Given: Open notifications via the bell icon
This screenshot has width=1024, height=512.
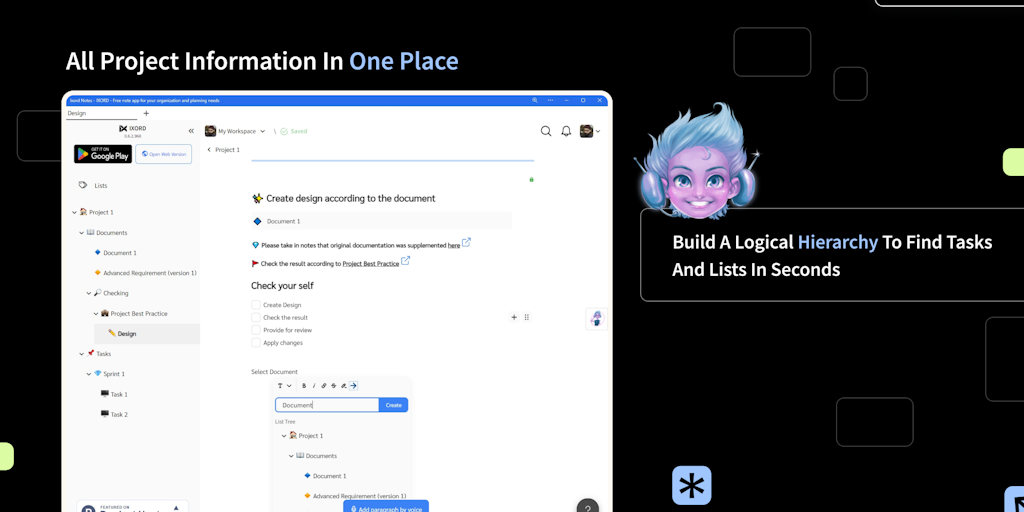Looking at the screenshot, I should (x=566, y=131).
